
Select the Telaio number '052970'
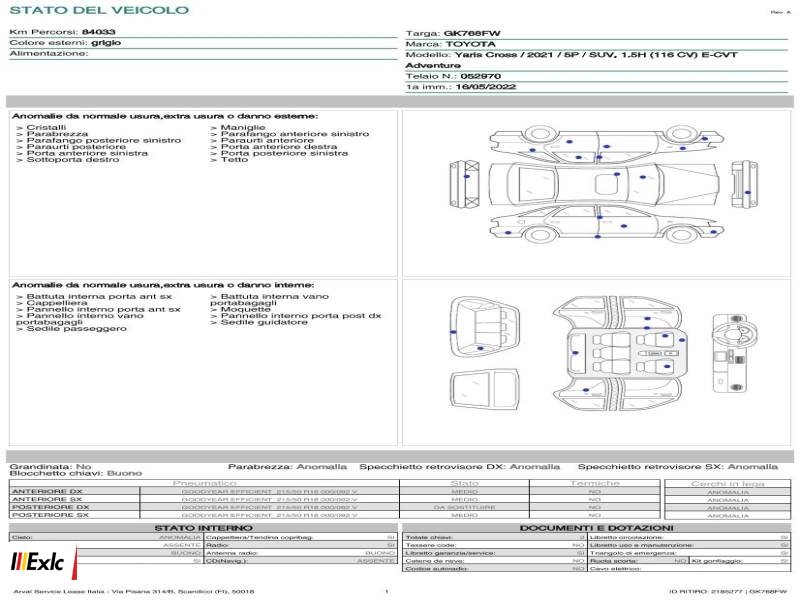481,76
